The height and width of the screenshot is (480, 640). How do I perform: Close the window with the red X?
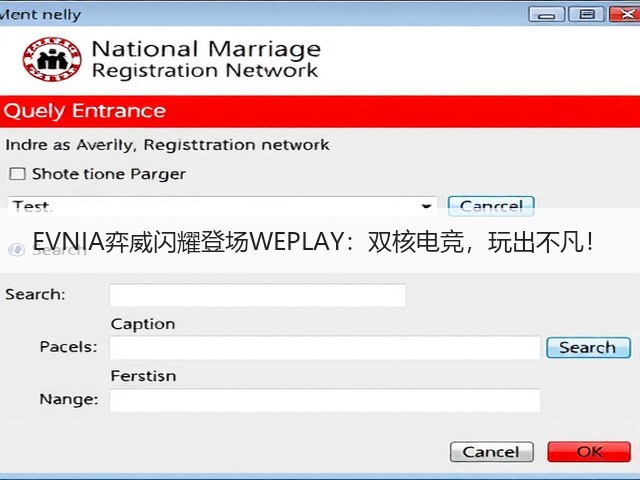click(x=625, y=14)
